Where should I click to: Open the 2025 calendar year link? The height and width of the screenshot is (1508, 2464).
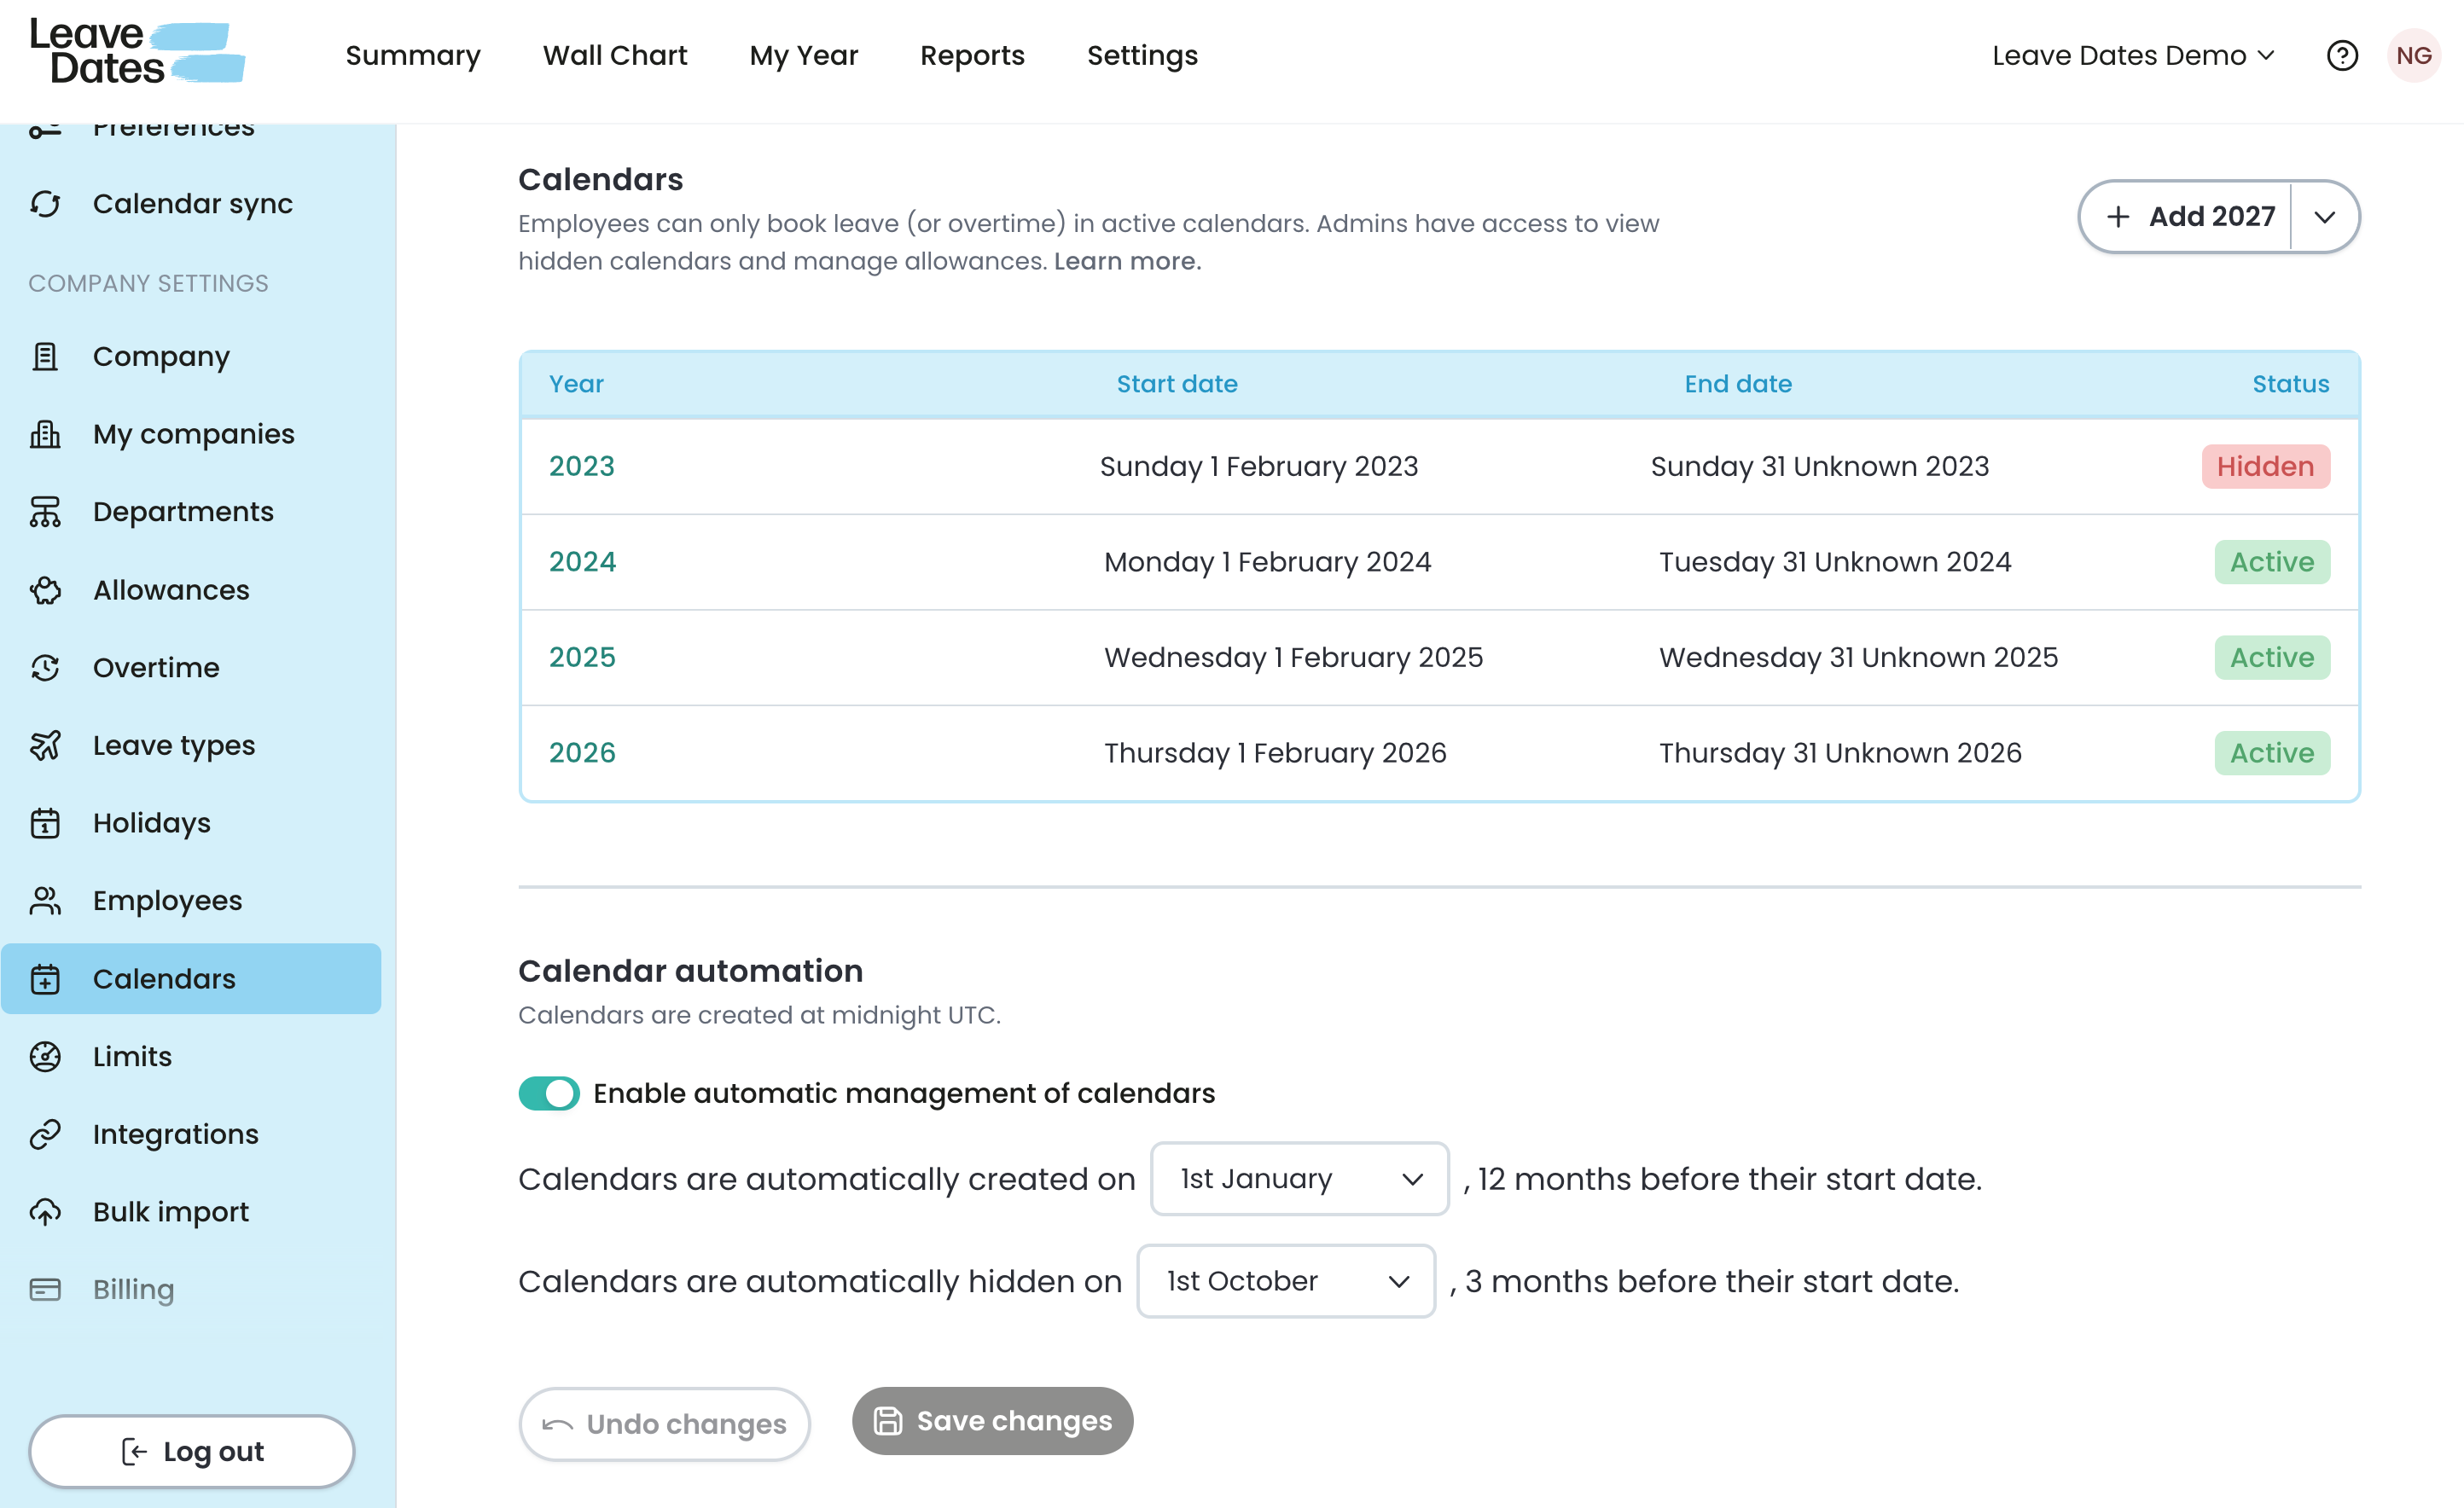(582, 658)
